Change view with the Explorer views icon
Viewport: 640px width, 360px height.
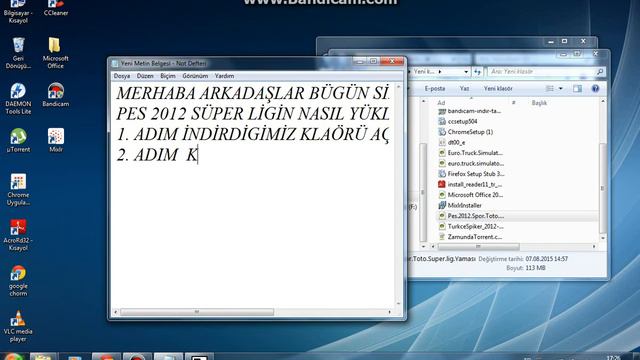coord(550,89)
